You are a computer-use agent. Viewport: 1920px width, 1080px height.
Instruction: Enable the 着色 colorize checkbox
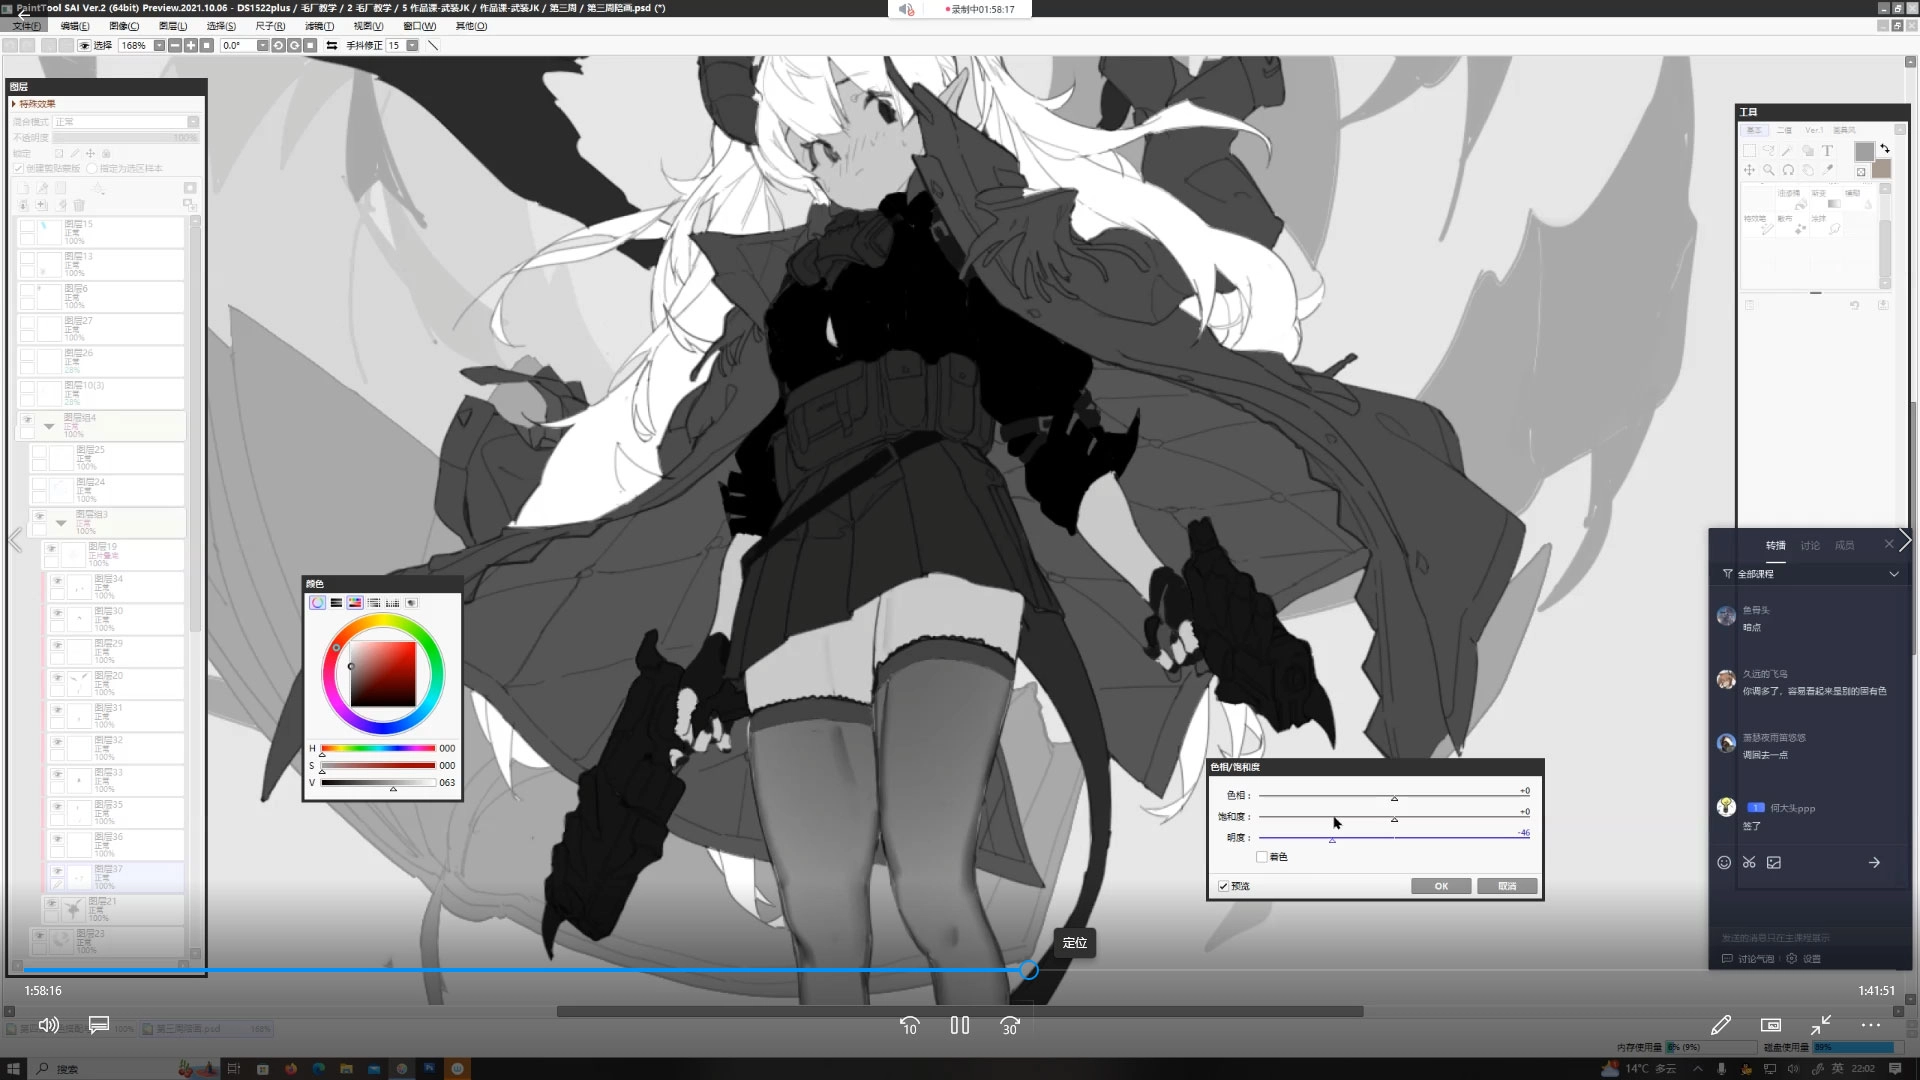[x=1262, y=857]
